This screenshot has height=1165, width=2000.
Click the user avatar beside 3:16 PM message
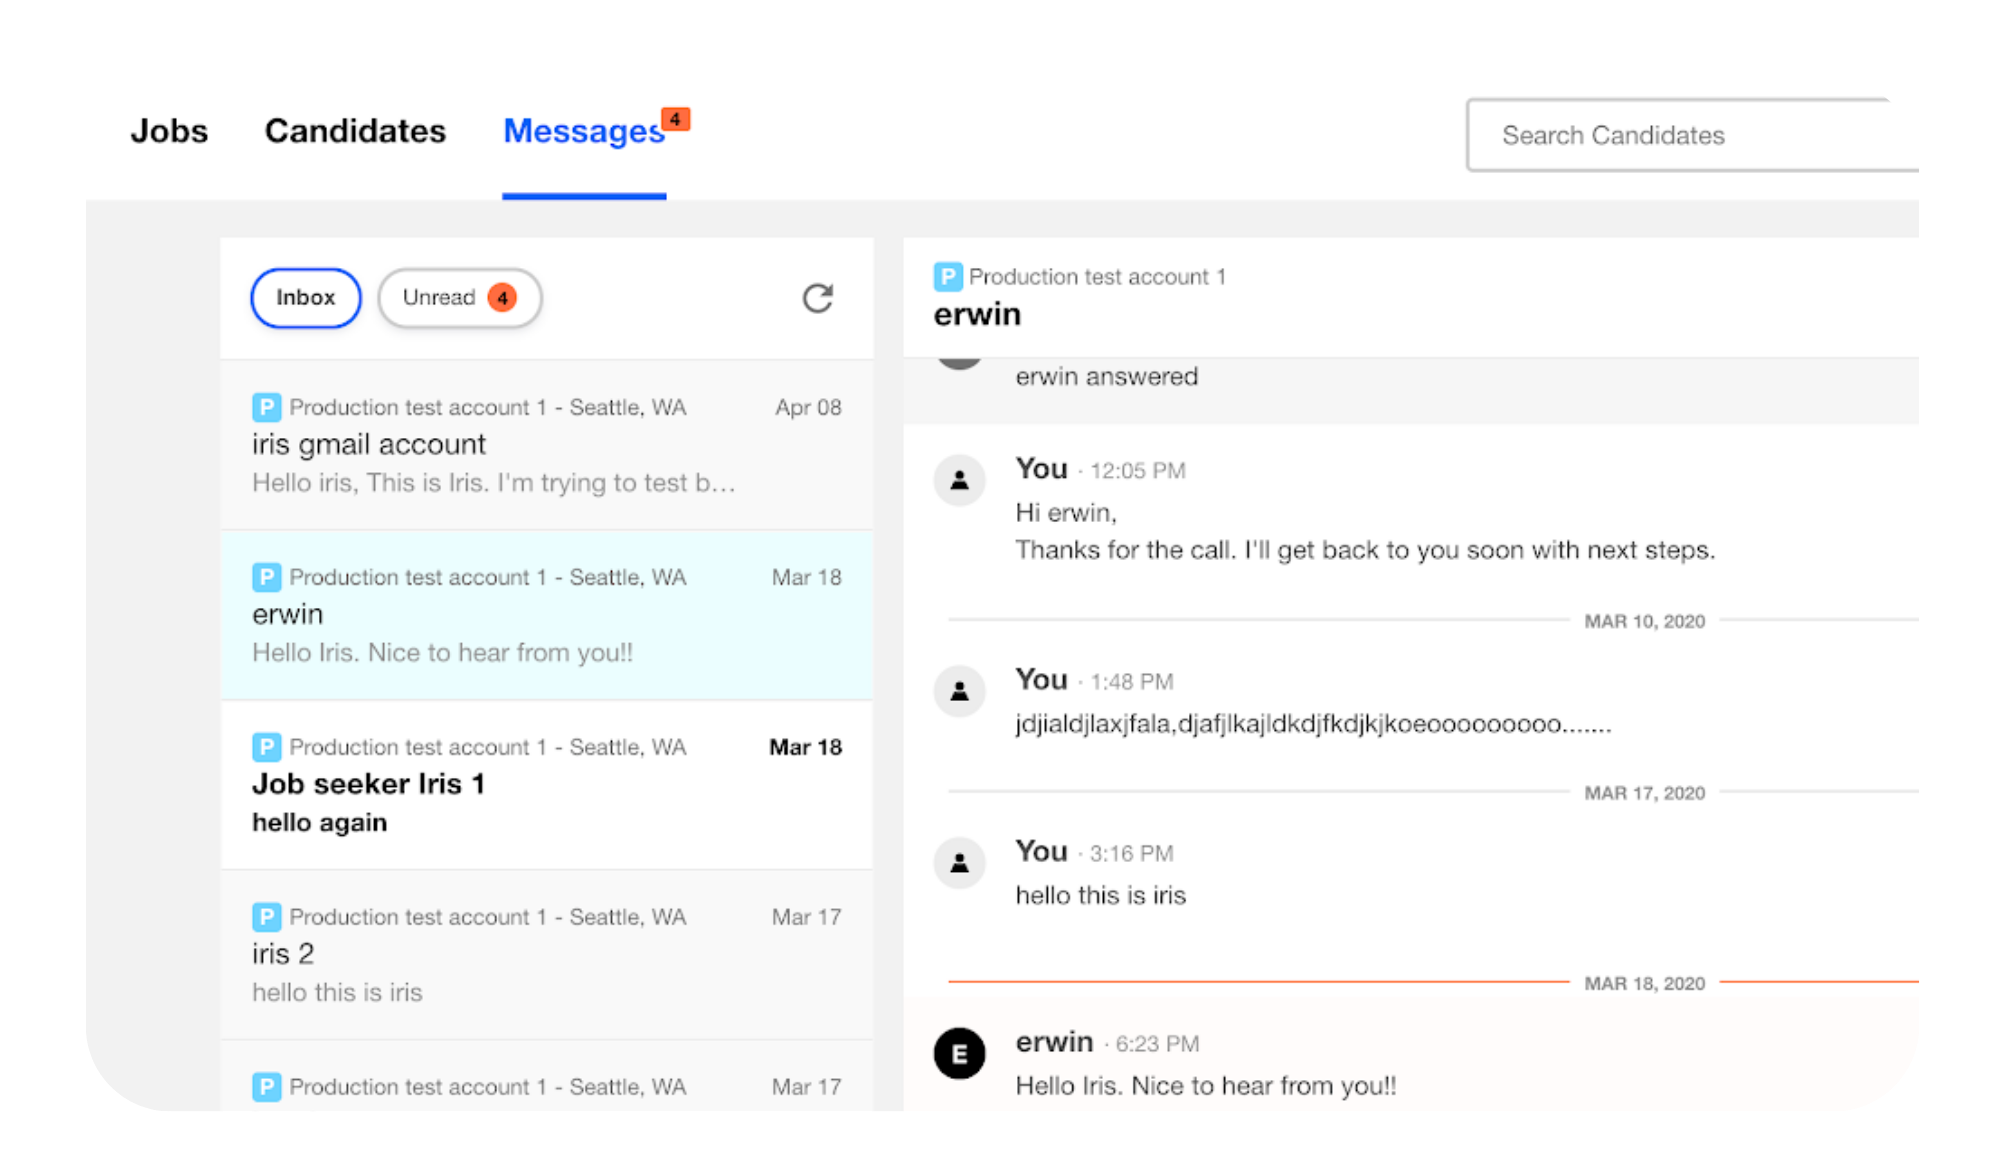(959, 863)
